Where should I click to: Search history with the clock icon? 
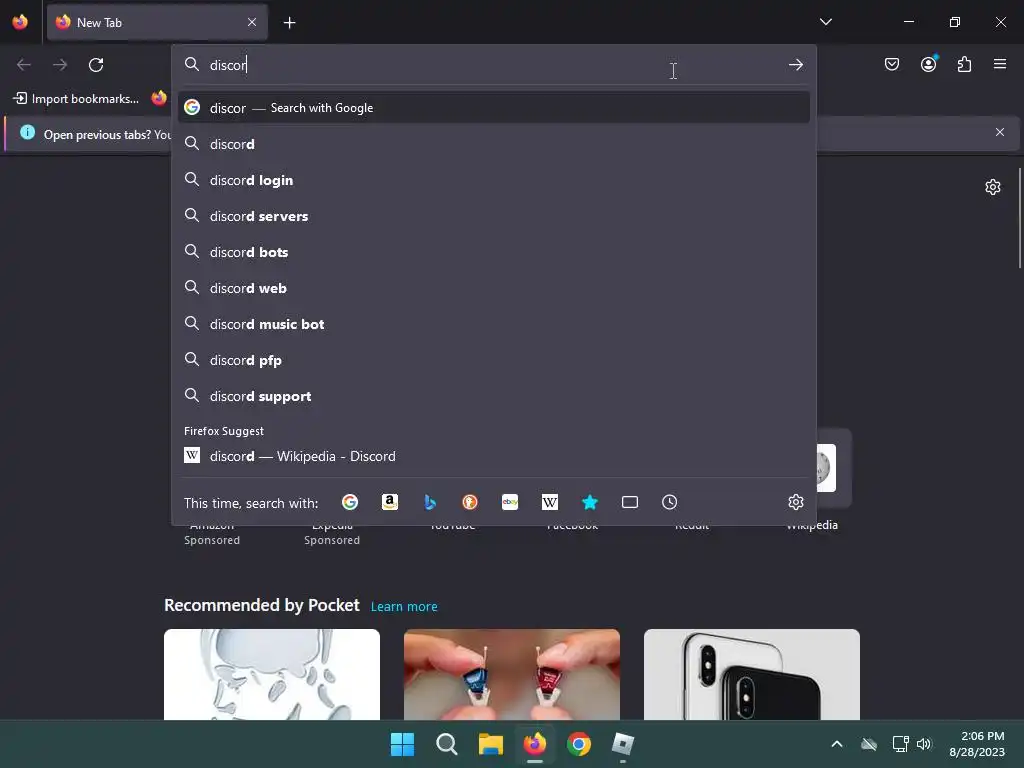[669, 502]
